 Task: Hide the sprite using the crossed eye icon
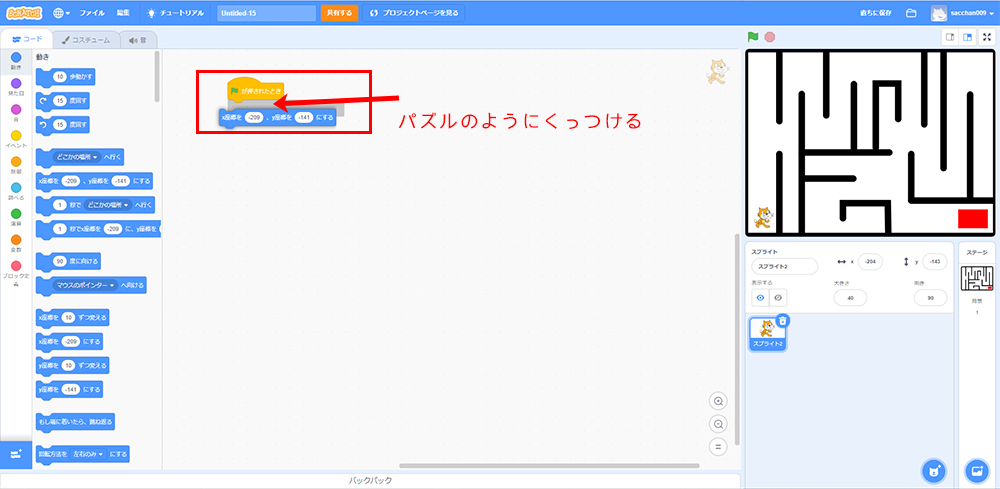click(778, 298)
